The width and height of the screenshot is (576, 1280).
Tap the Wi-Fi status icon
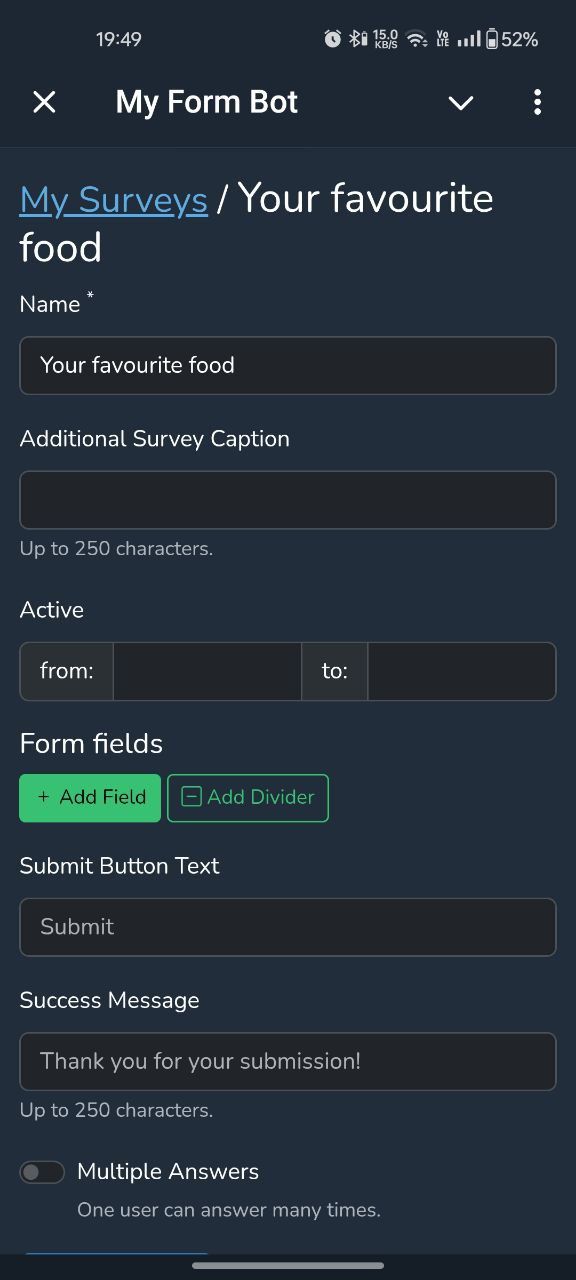416,40
